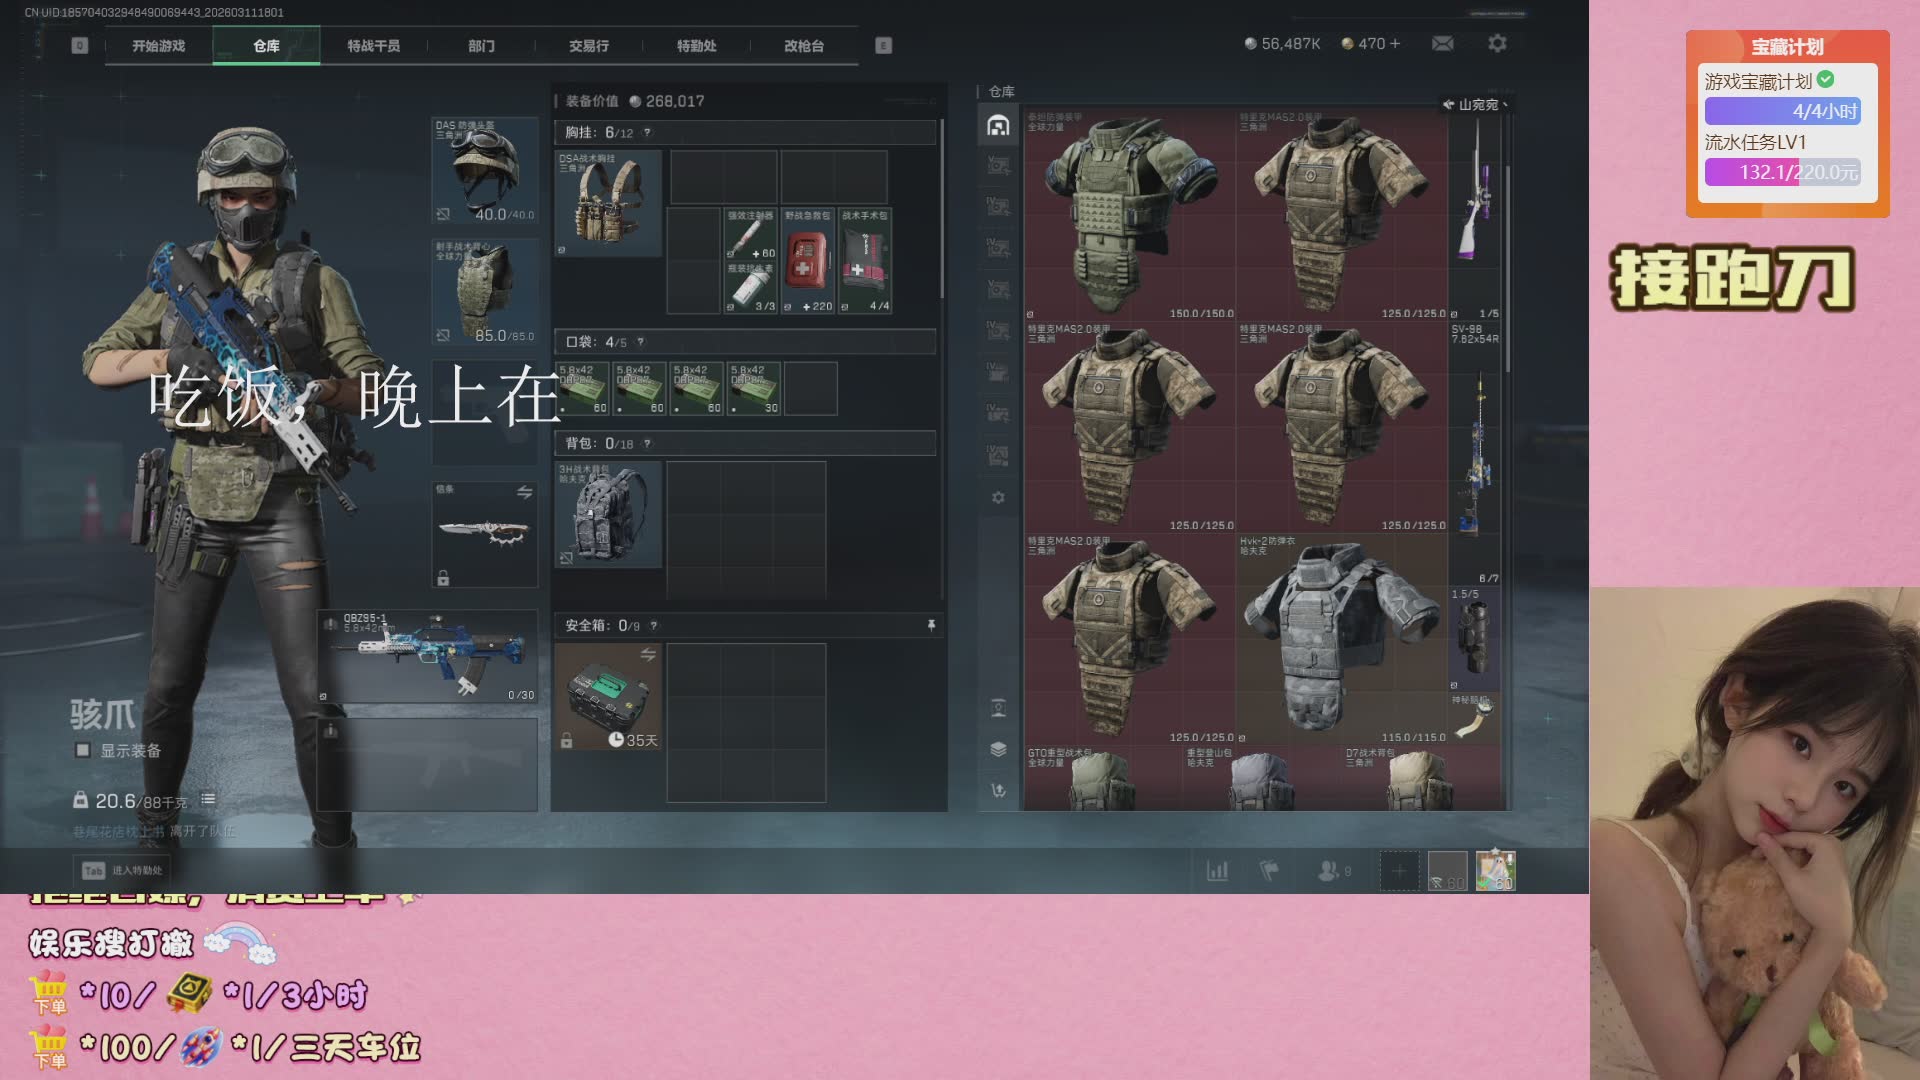Toggle the 显示装备 checkbox

(83, 751)
